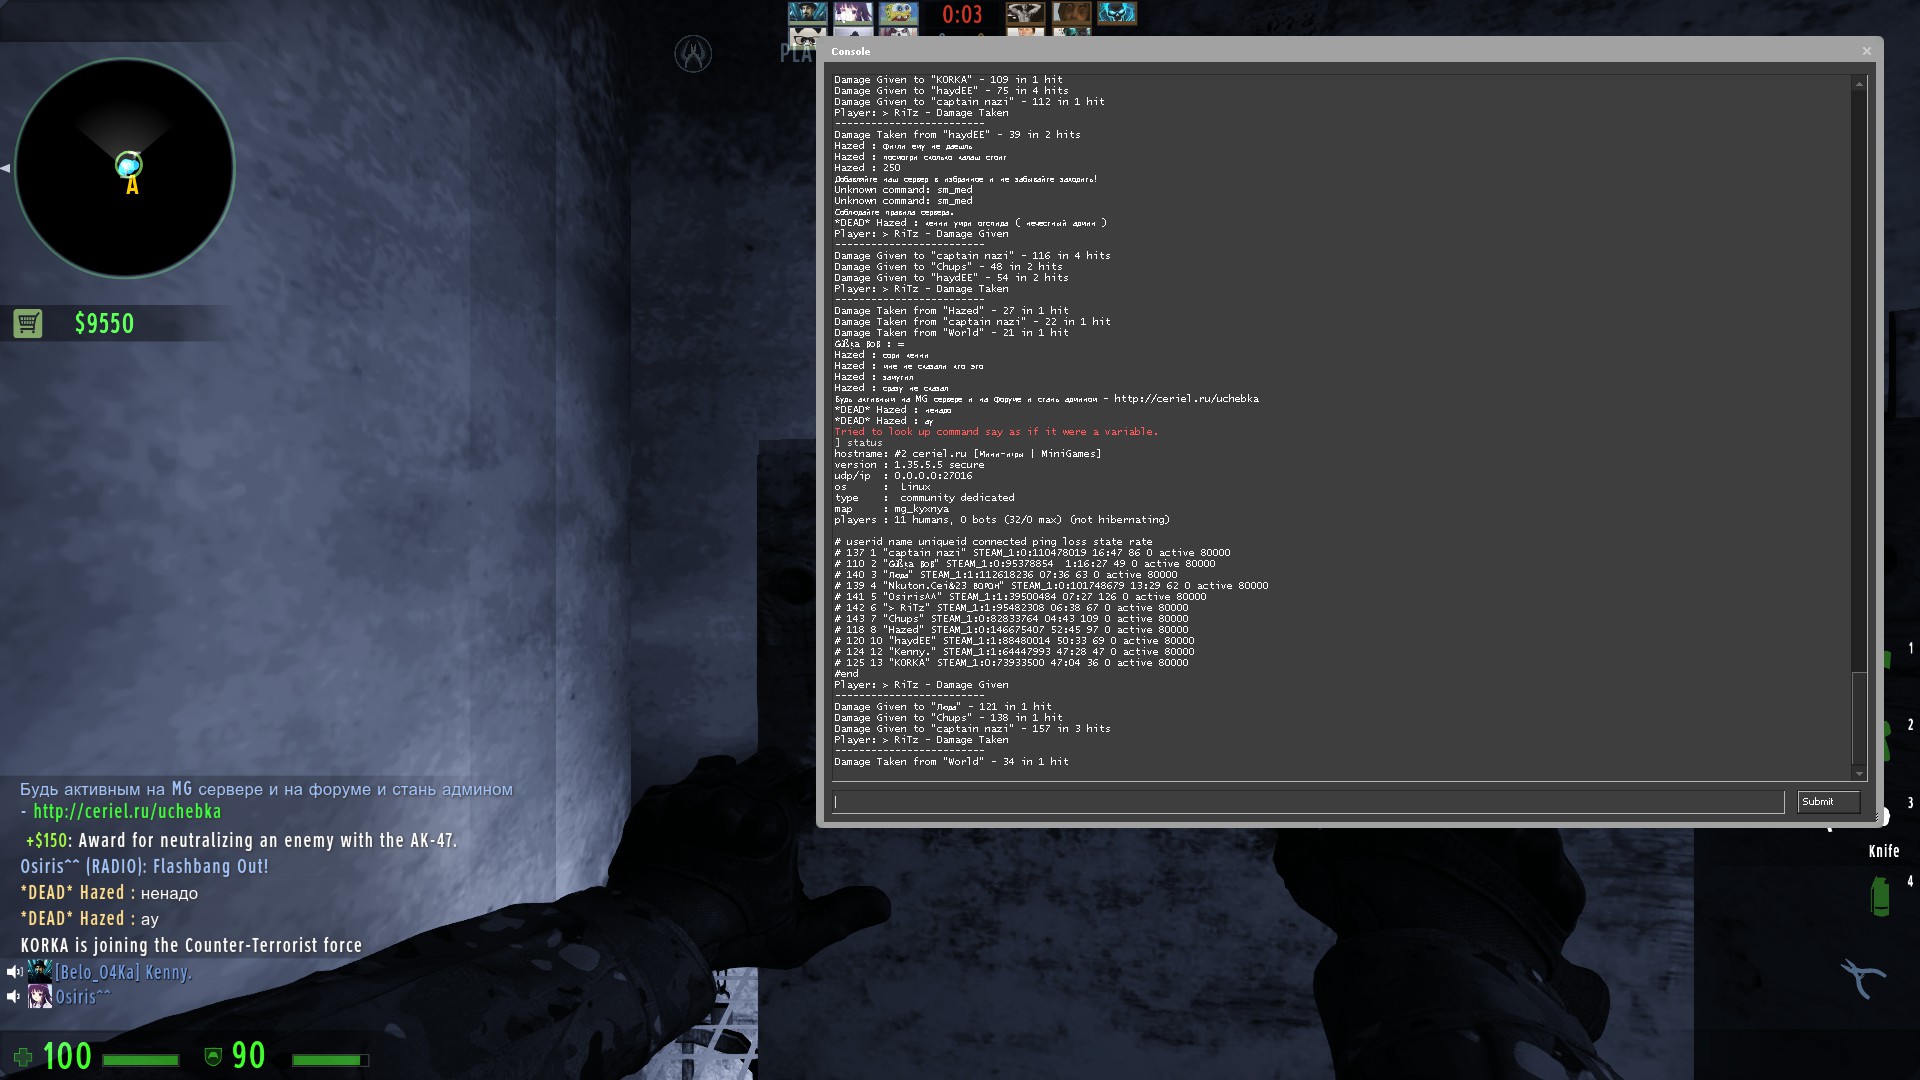The height and width of the screenshot is (1080, 1920).
Task: Click the blue flaming skull player avatar
Action: click(x=1116, y=13)
